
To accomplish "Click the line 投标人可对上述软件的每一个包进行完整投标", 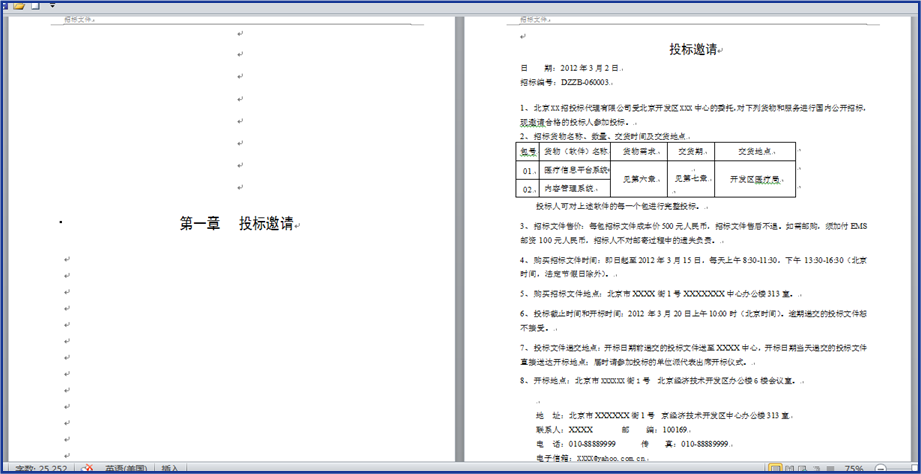I will coord(620,207).
